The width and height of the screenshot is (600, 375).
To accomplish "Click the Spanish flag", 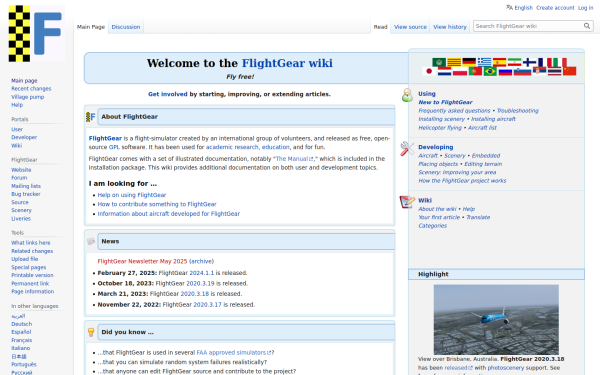I will coord(499,62).
